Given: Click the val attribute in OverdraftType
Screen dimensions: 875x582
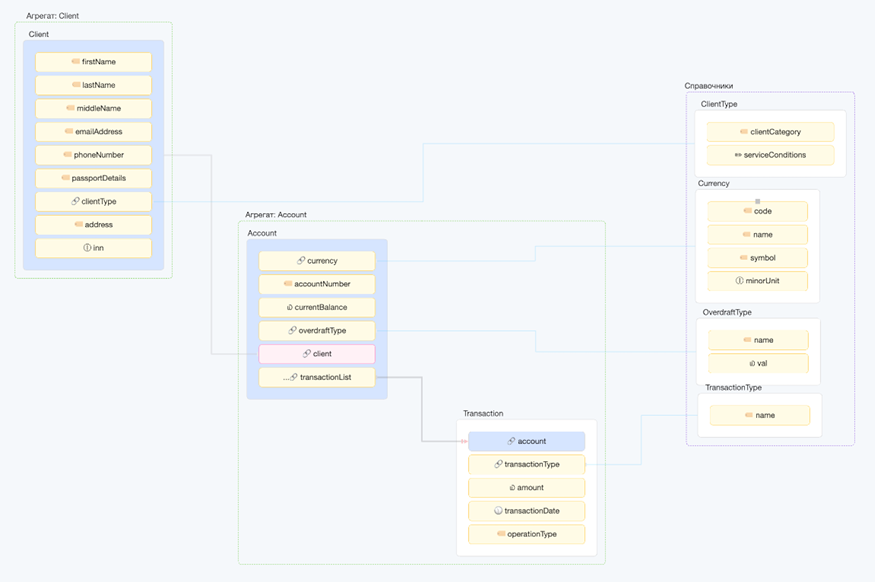Looking at the screenshot, I should click(x=758, y=363).
